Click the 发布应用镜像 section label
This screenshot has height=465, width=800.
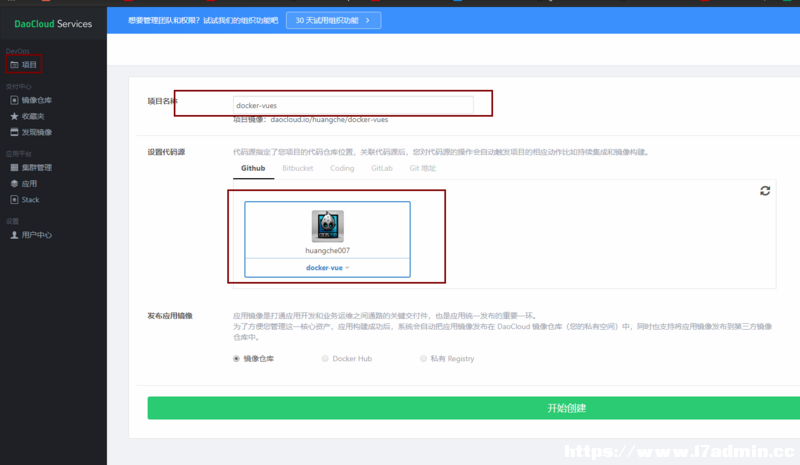[x=170, y=316]
